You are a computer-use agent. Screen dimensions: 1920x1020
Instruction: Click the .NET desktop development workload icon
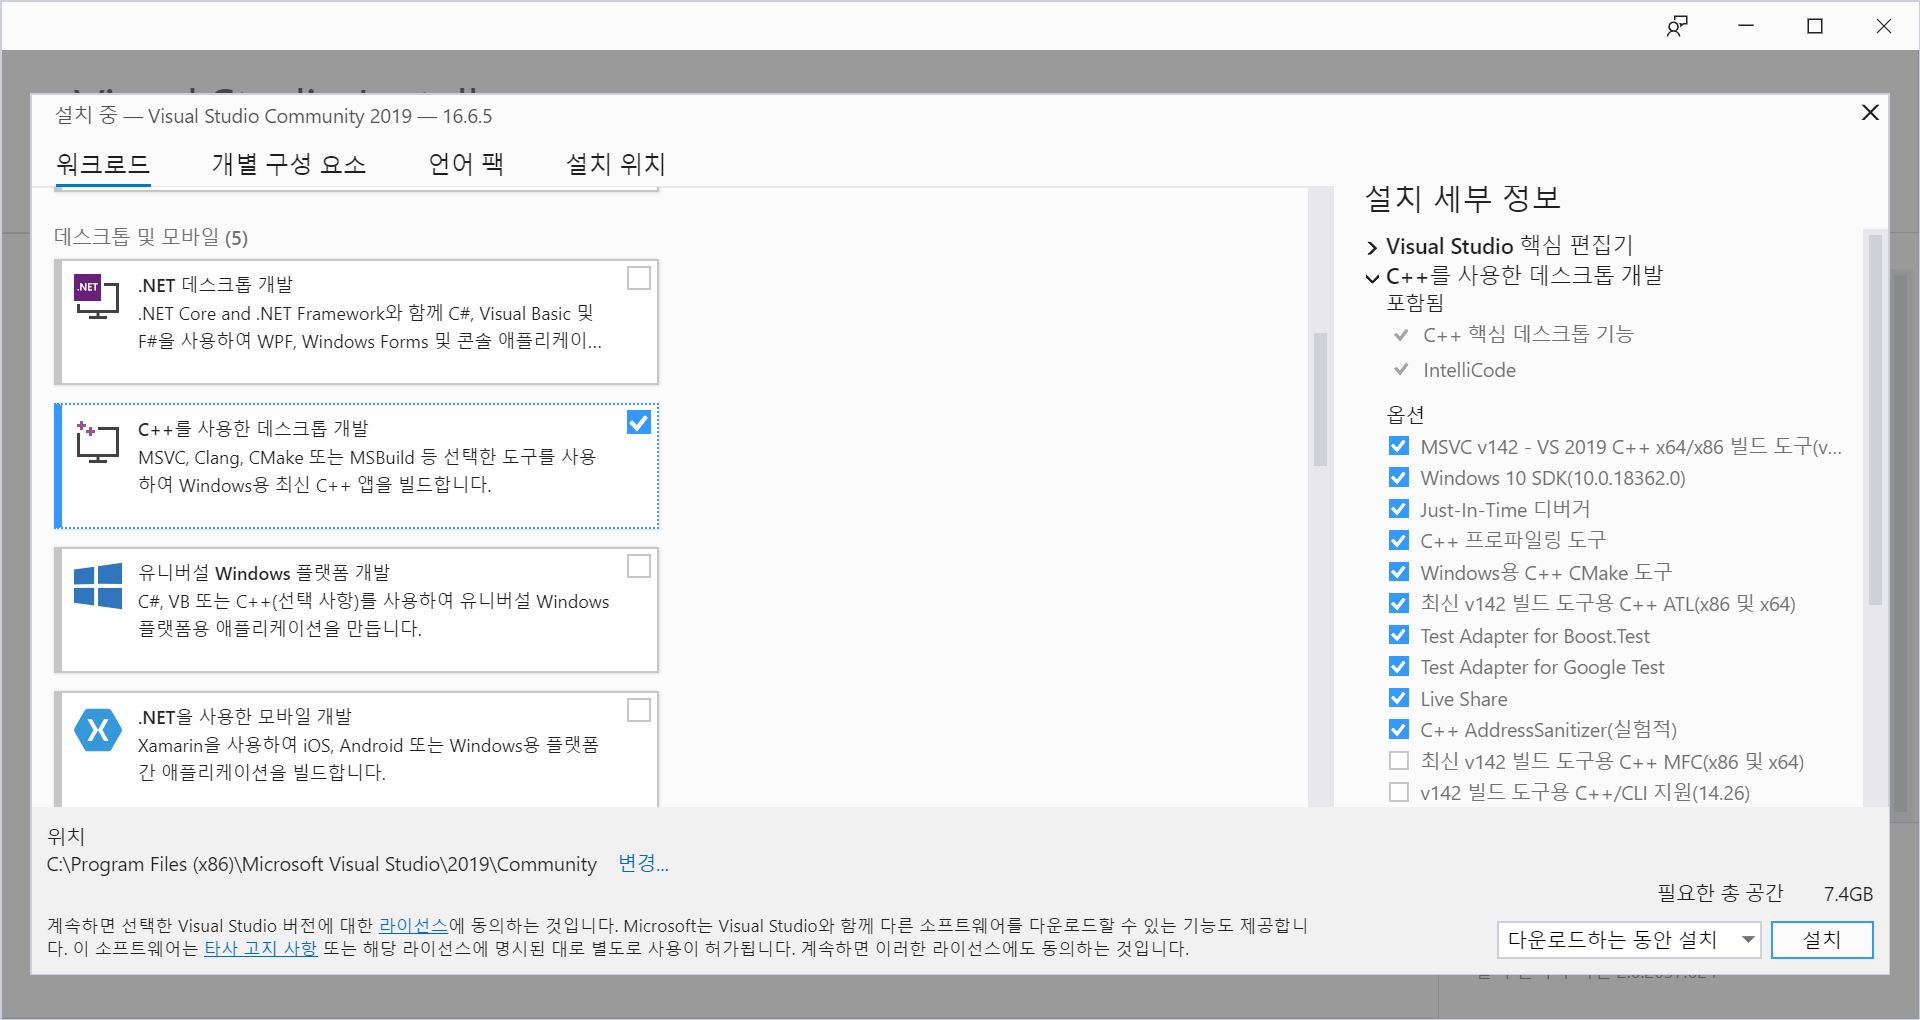pyautogui.click(x=97, y=296)
